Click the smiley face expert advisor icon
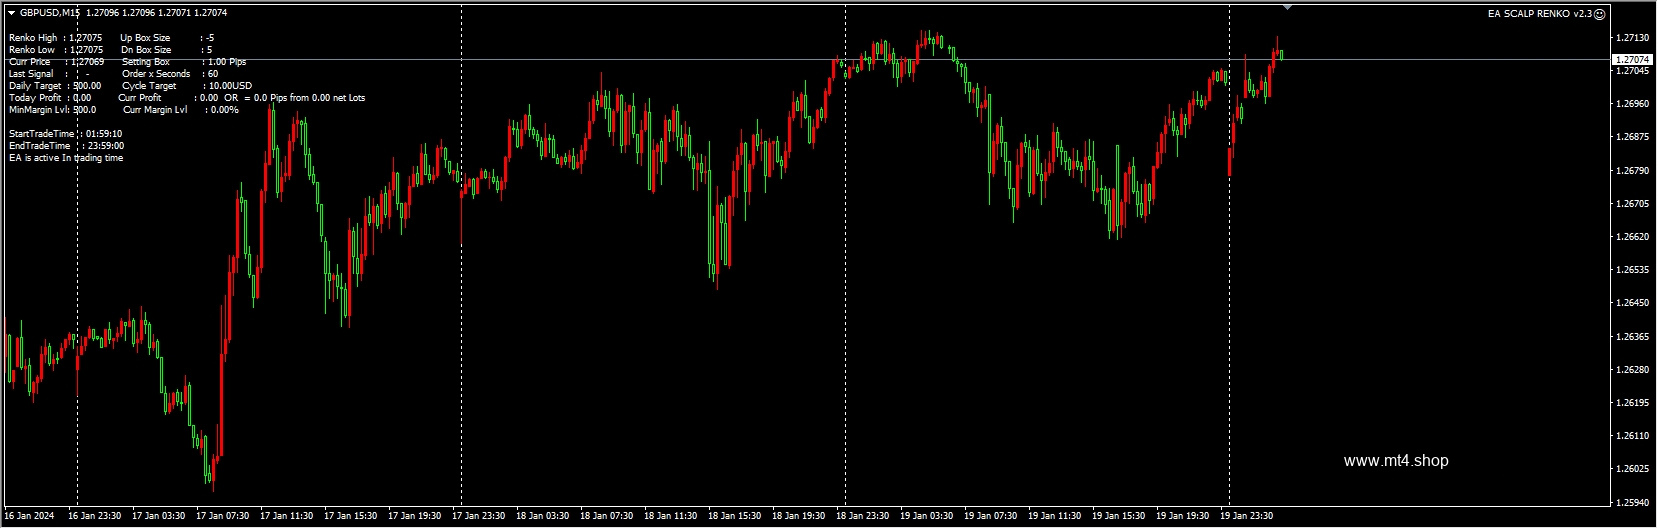1658x529 pixels. tap(1599, 14)
